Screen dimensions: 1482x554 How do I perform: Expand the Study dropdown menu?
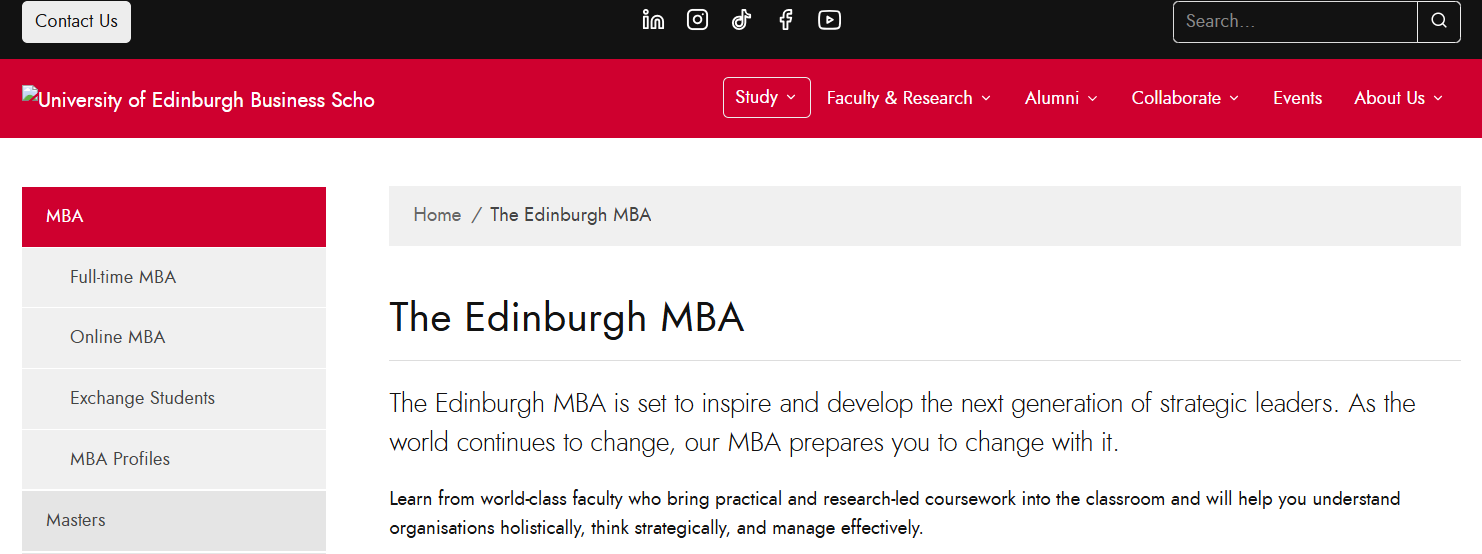tap(766, 97)
